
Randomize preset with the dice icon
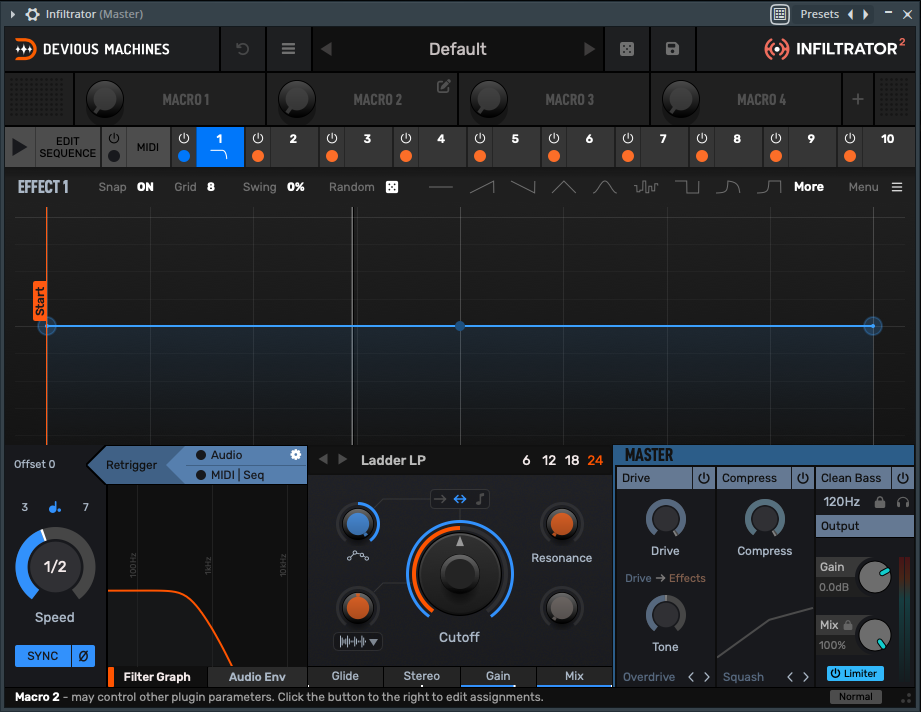click(x=627, y=49)
